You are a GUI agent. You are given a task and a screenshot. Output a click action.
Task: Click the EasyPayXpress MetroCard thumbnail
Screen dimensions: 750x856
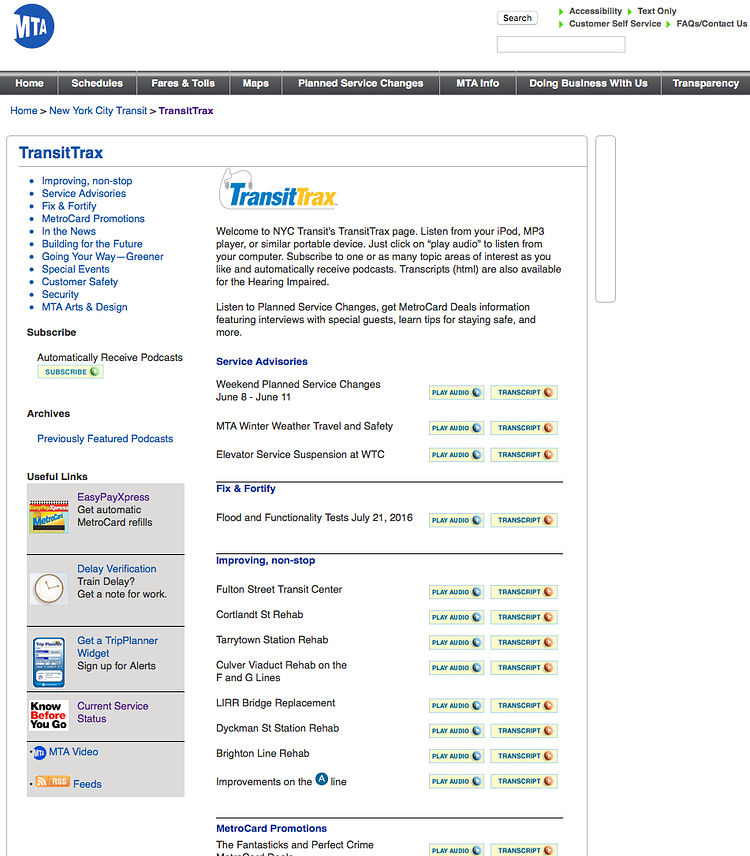tap(49, 516)
